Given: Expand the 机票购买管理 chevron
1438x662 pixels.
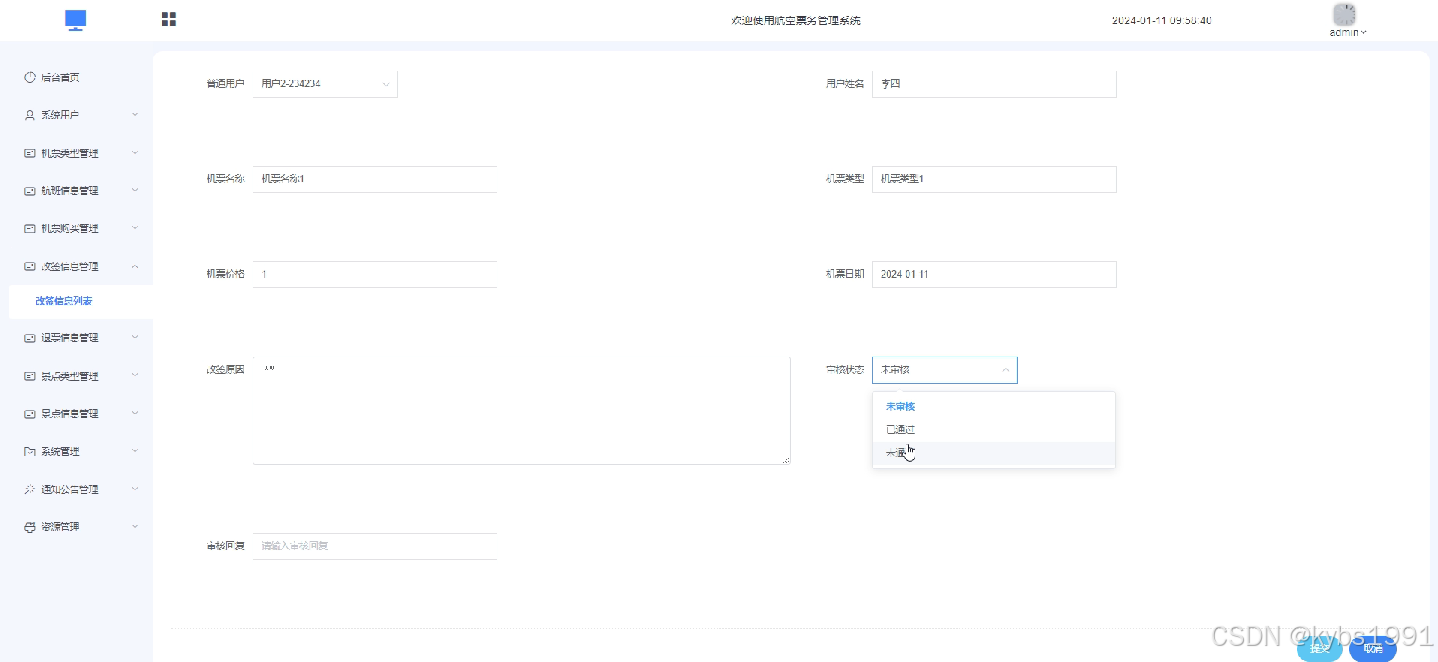Looking at the screenshot, I should 135,228.
